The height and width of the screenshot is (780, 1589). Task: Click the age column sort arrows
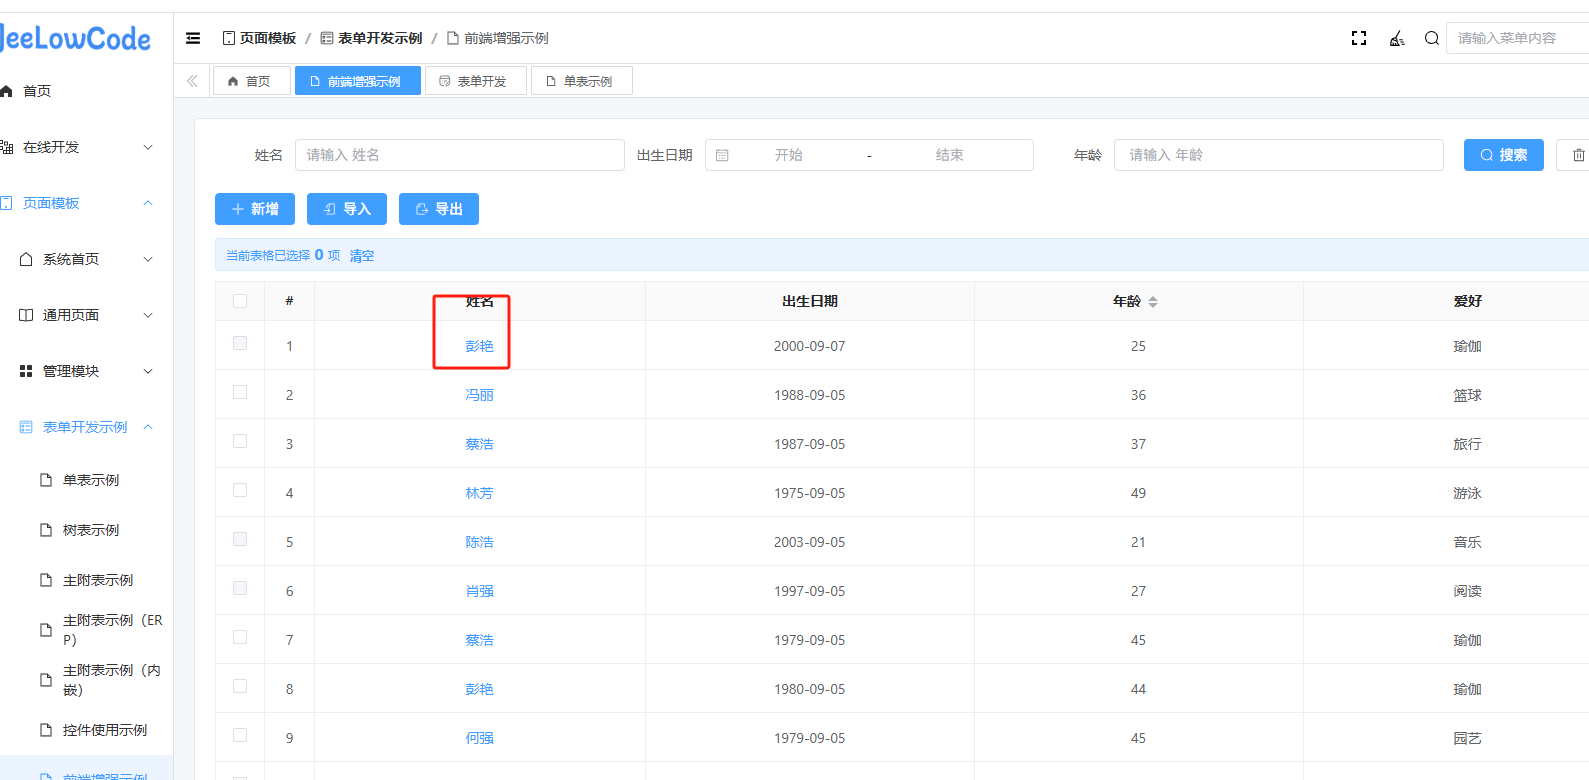click(1153, 301)
